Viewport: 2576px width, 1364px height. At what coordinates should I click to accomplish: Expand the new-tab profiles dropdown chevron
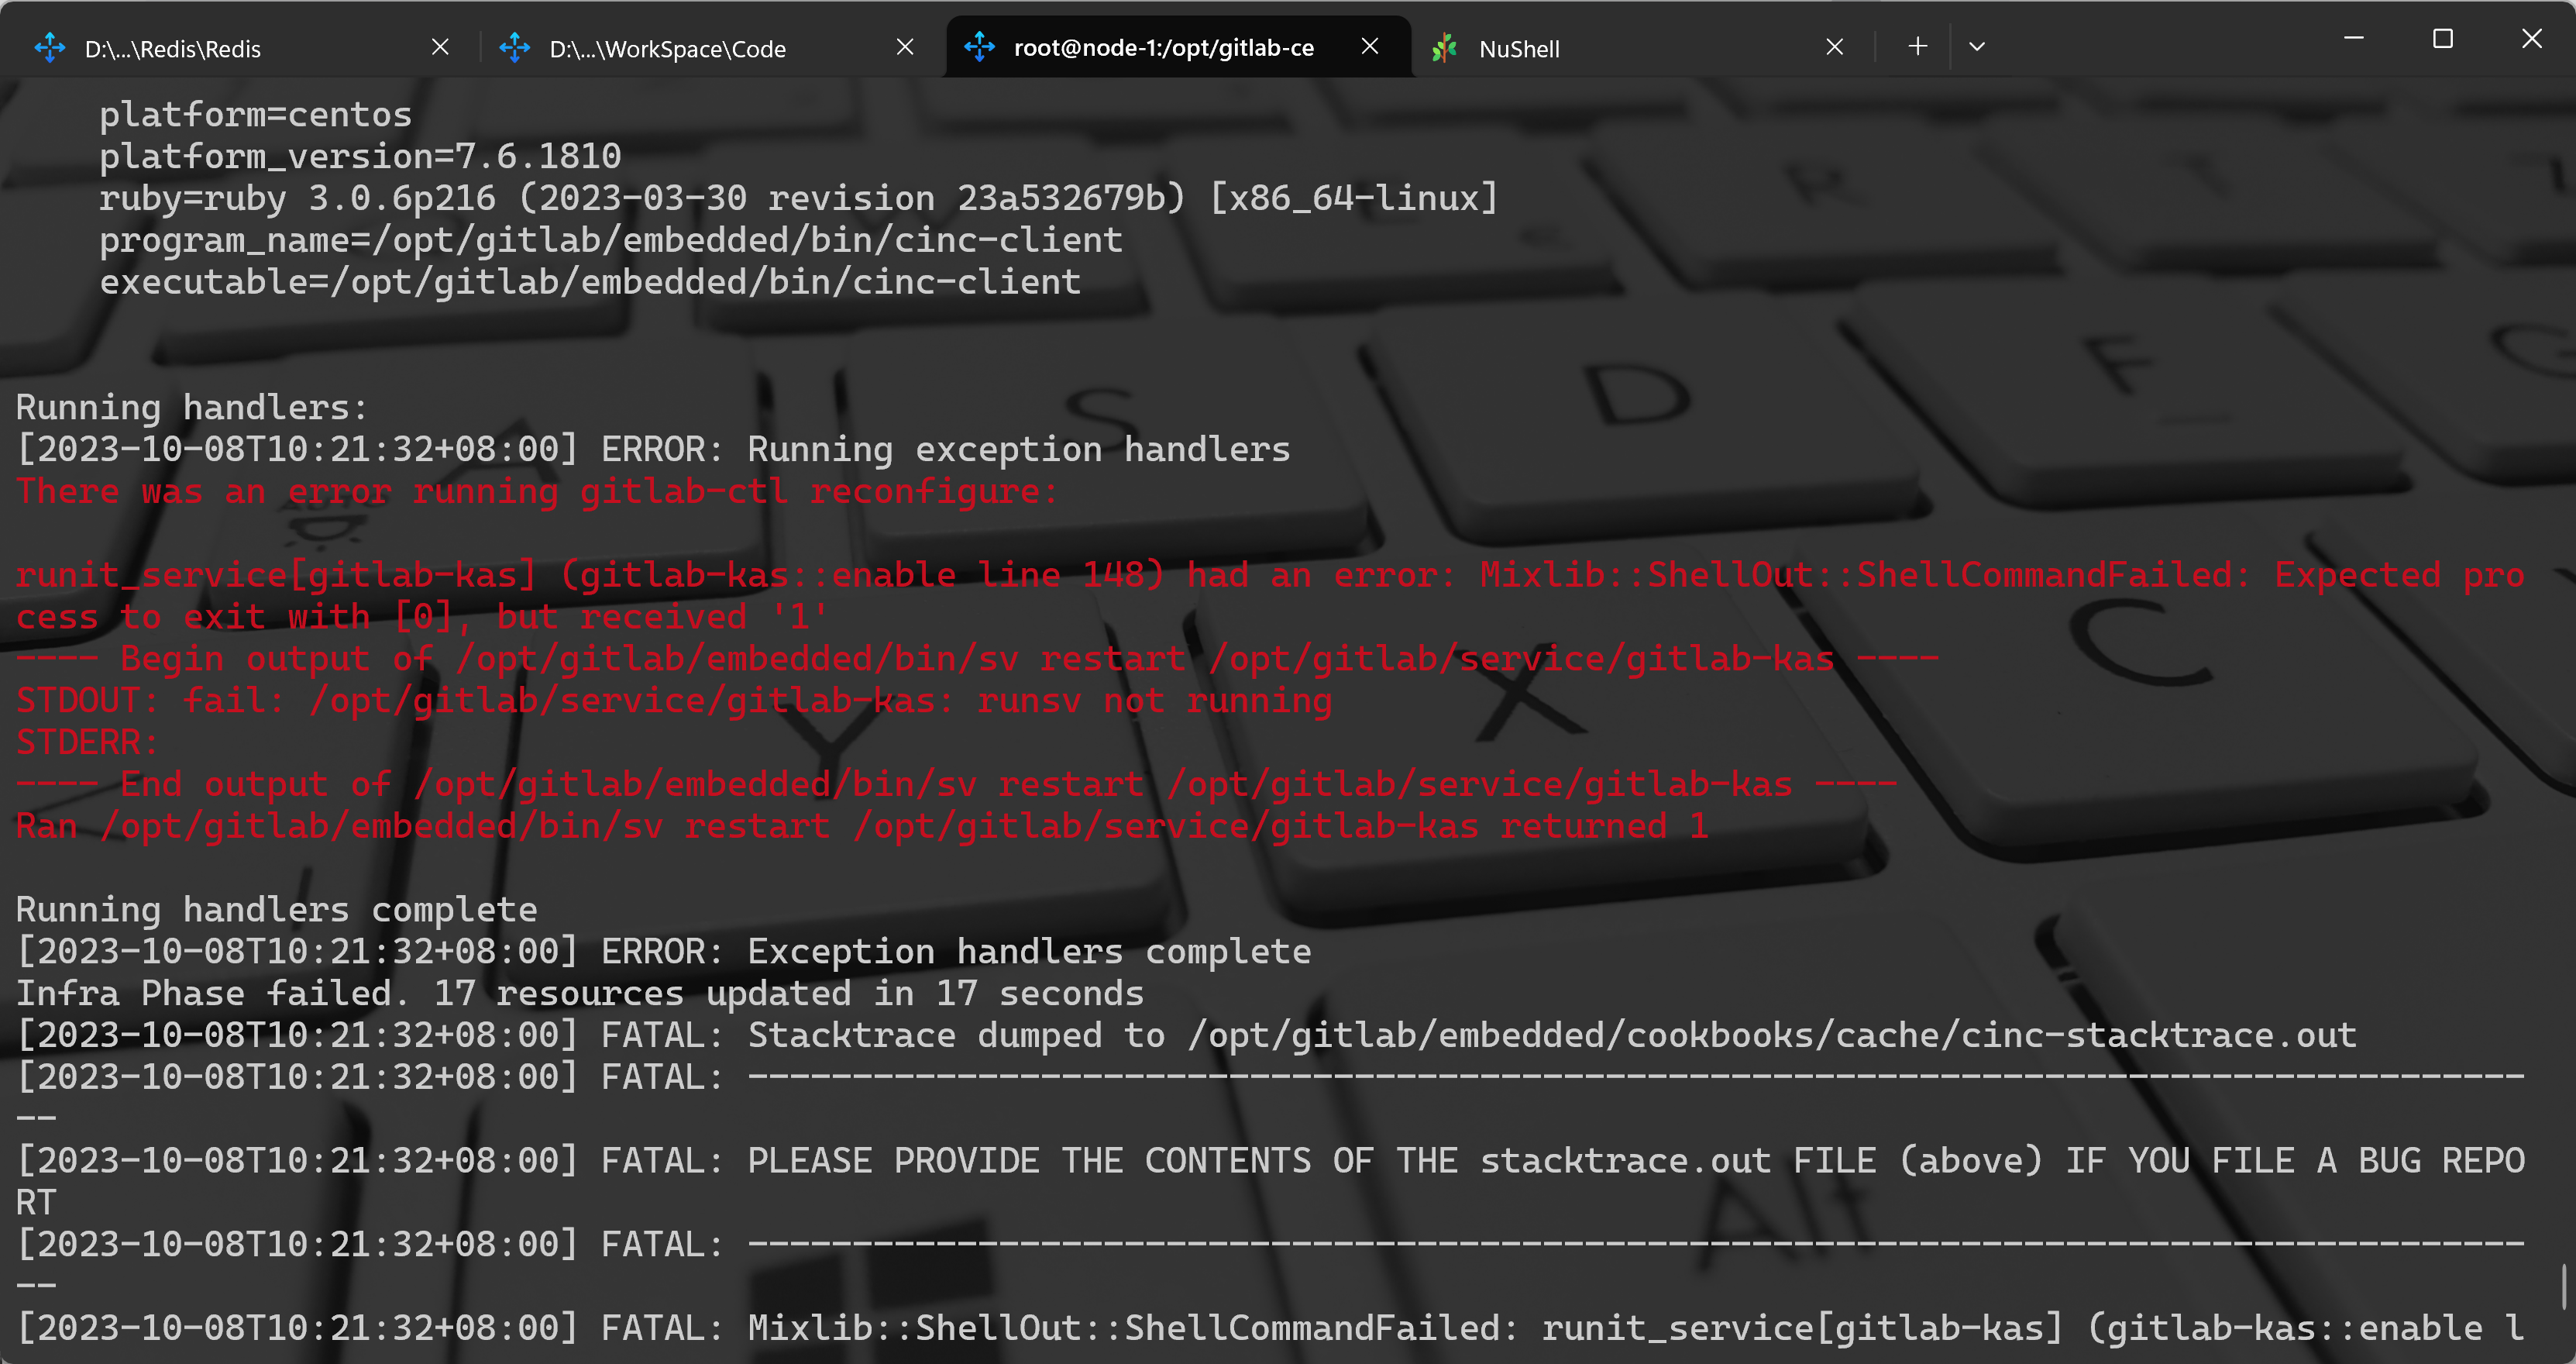pos(1977,46)
